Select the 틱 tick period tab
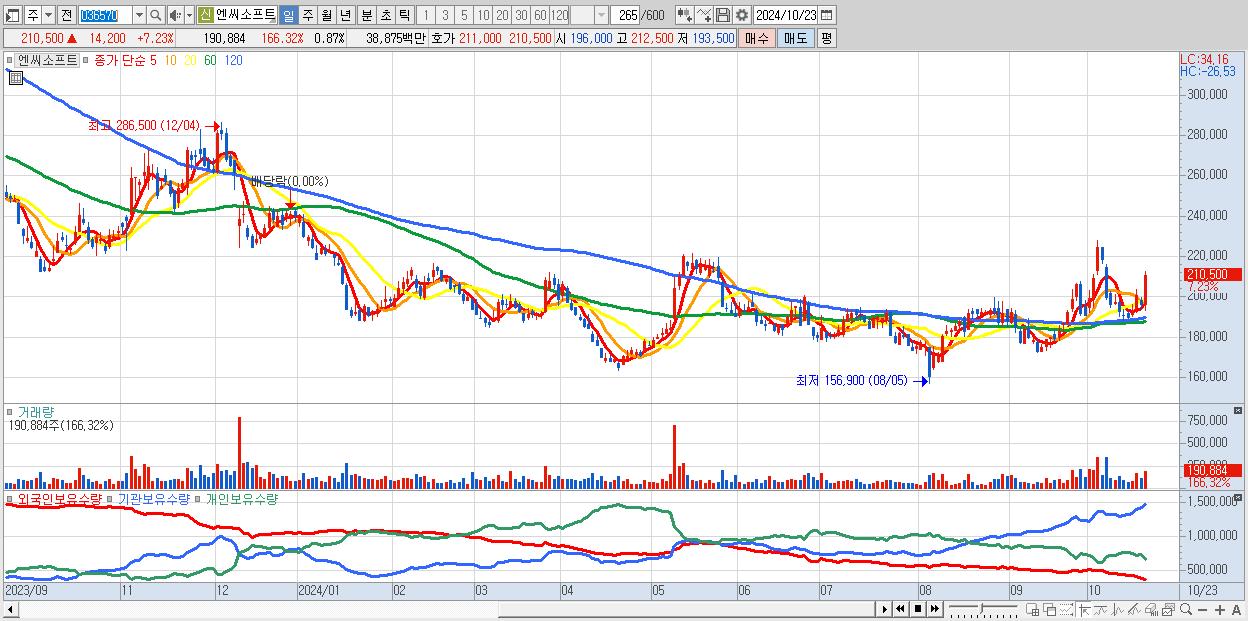This screenshot has width=1248, height=621. 404,15
